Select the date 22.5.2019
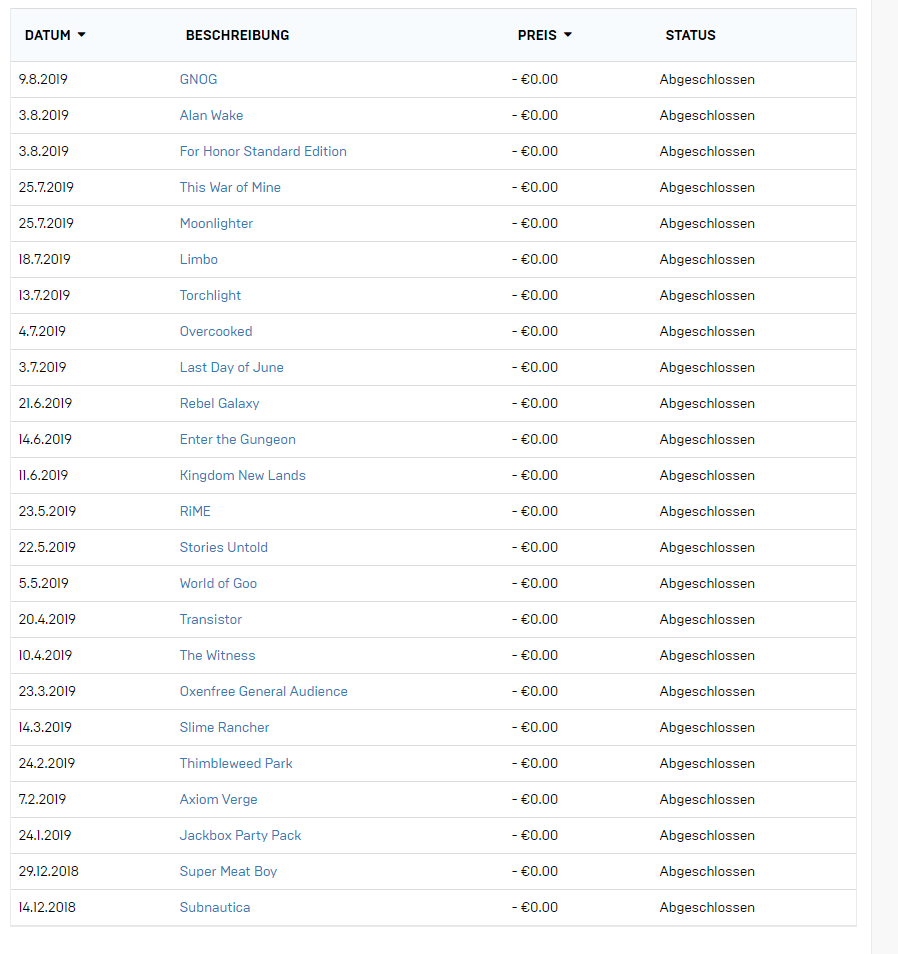Screen dimensions: 898x954 [47, 547]
